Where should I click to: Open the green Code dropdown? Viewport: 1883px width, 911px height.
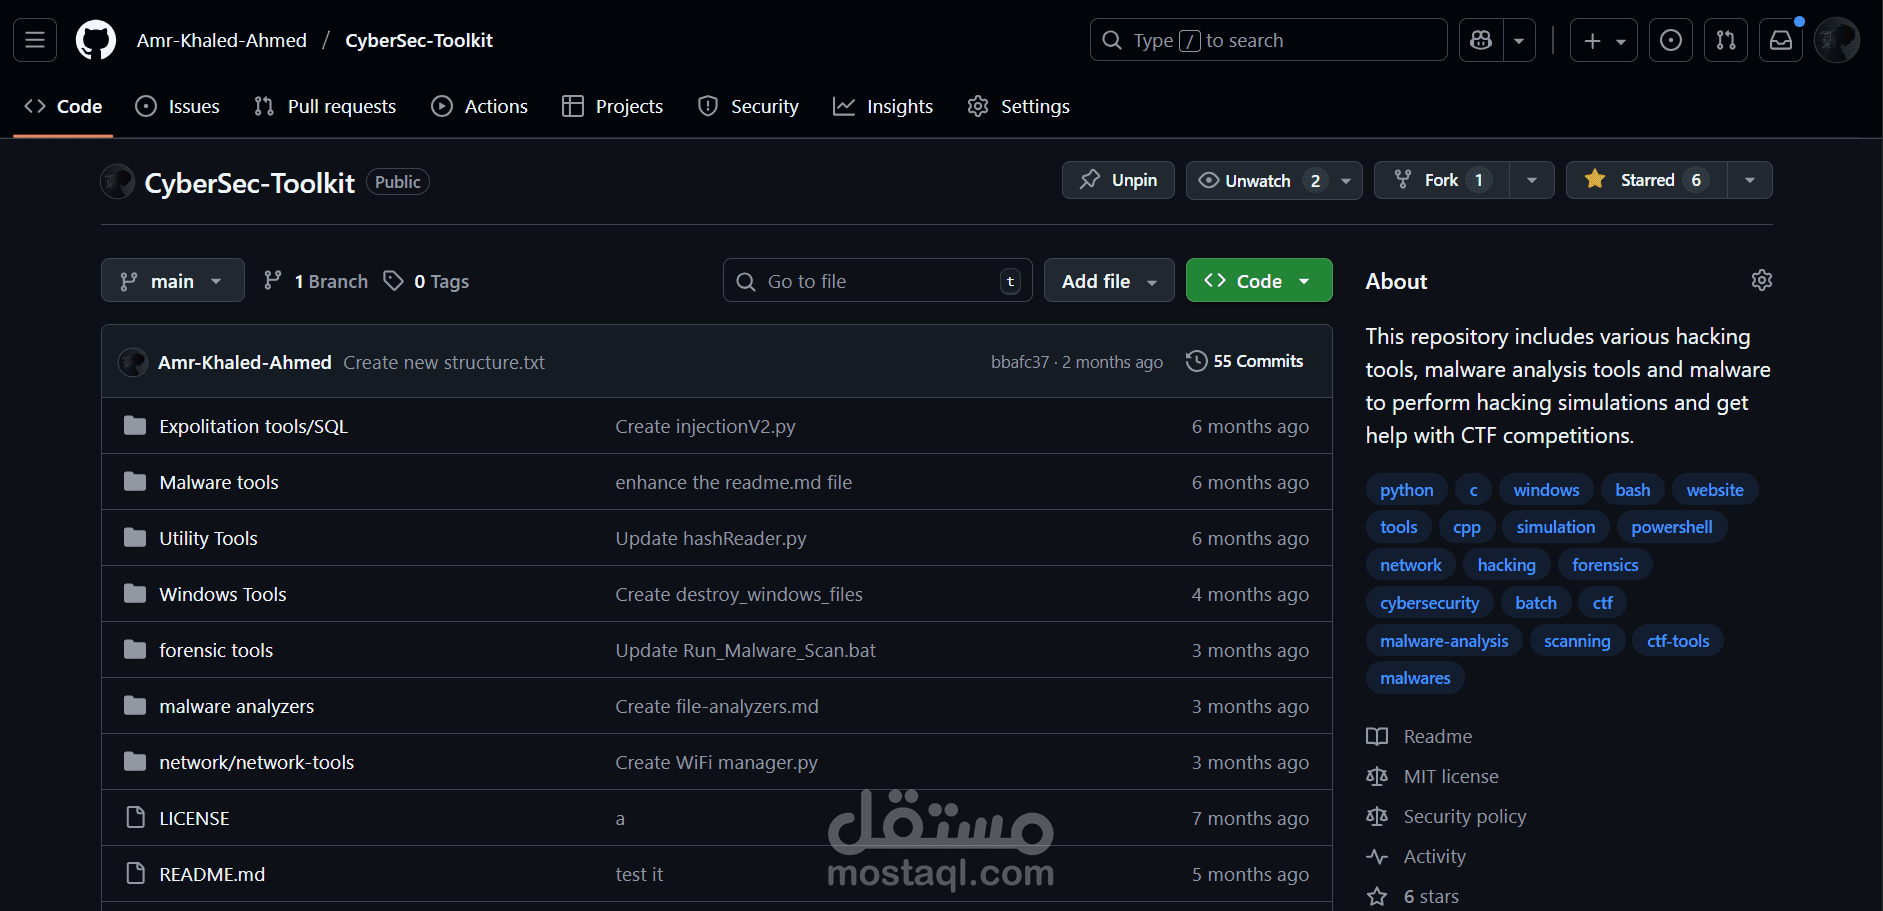point(1259,280)
